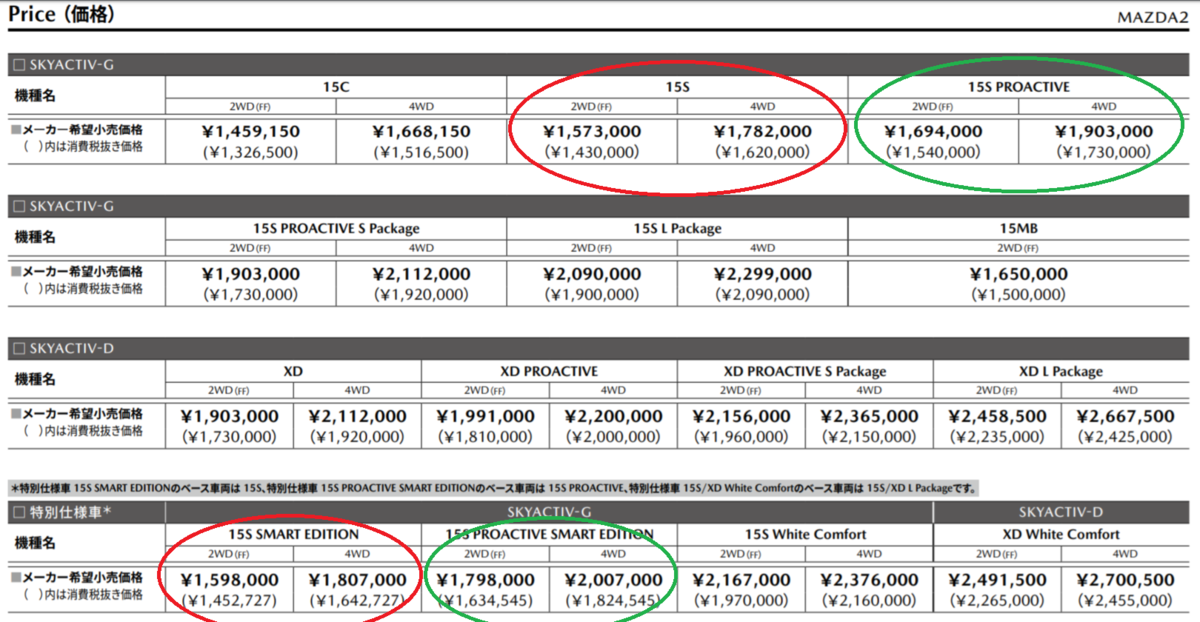Image resolution: width=1200 pixels, height=622 pixels.
Task: Click the 15S White Comfort 4WD price ¥2,376,000
Action: click(x=869, y=580)
